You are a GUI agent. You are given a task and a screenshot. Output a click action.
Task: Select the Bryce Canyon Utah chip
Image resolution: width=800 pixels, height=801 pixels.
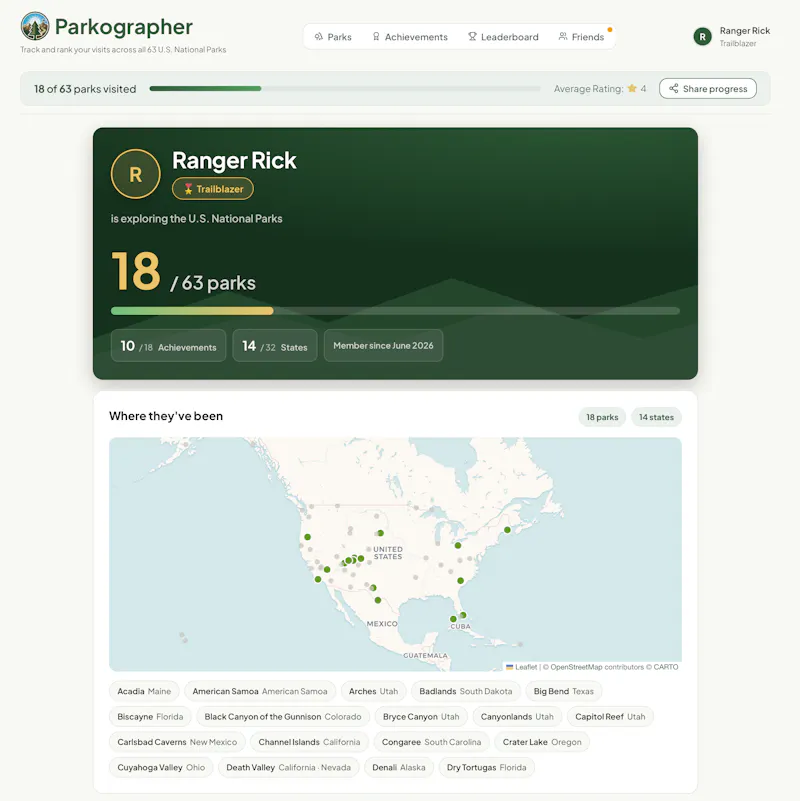point(421,717)
